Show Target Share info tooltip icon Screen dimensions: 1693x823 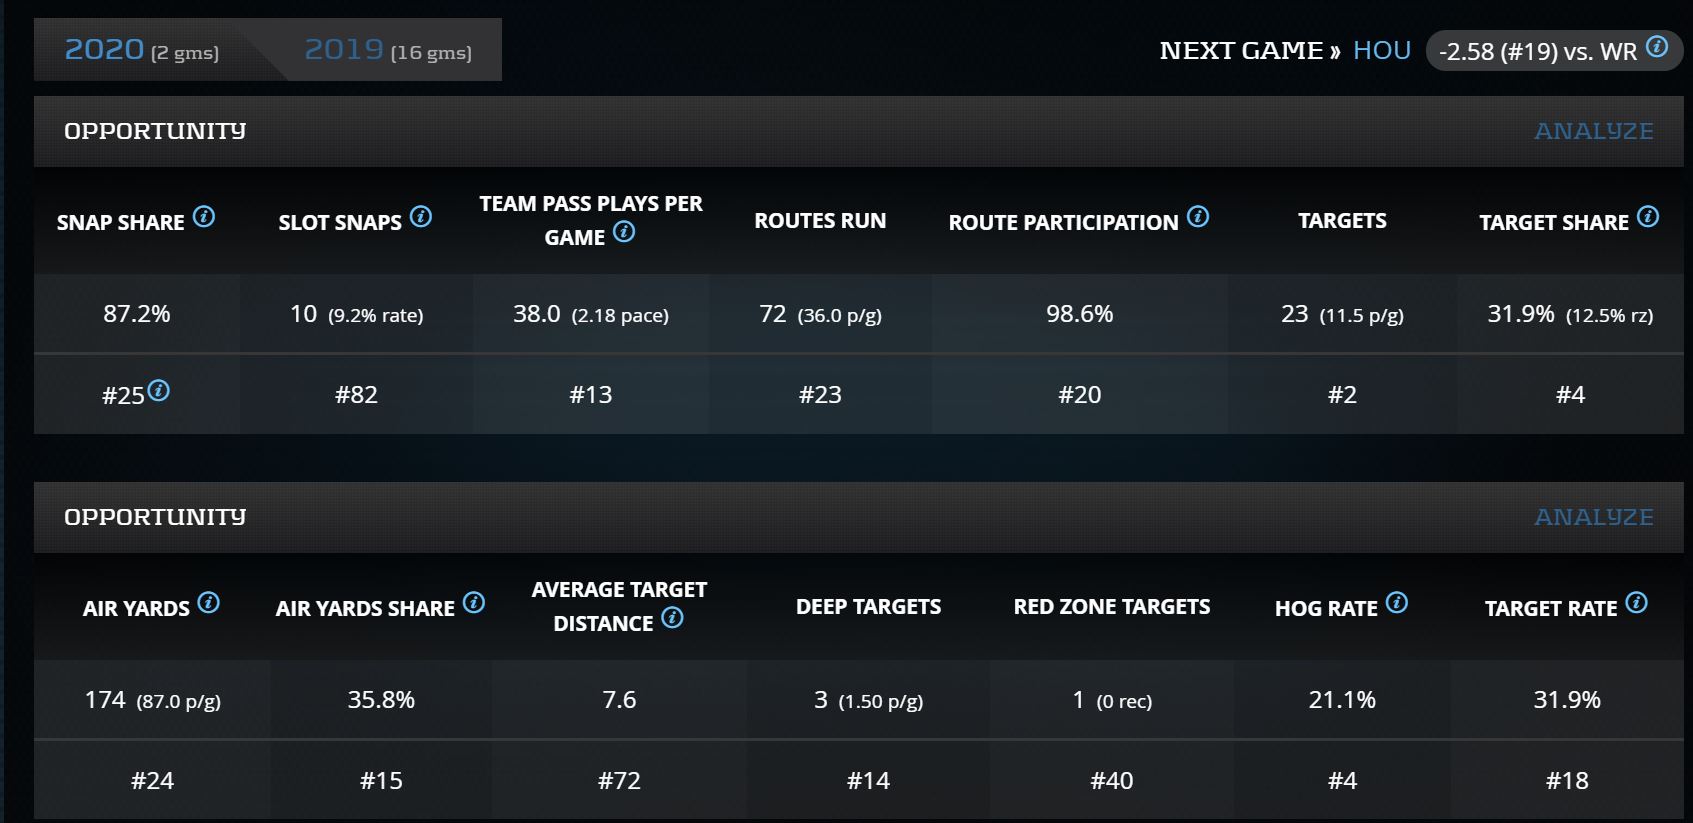pos(1648,217)
